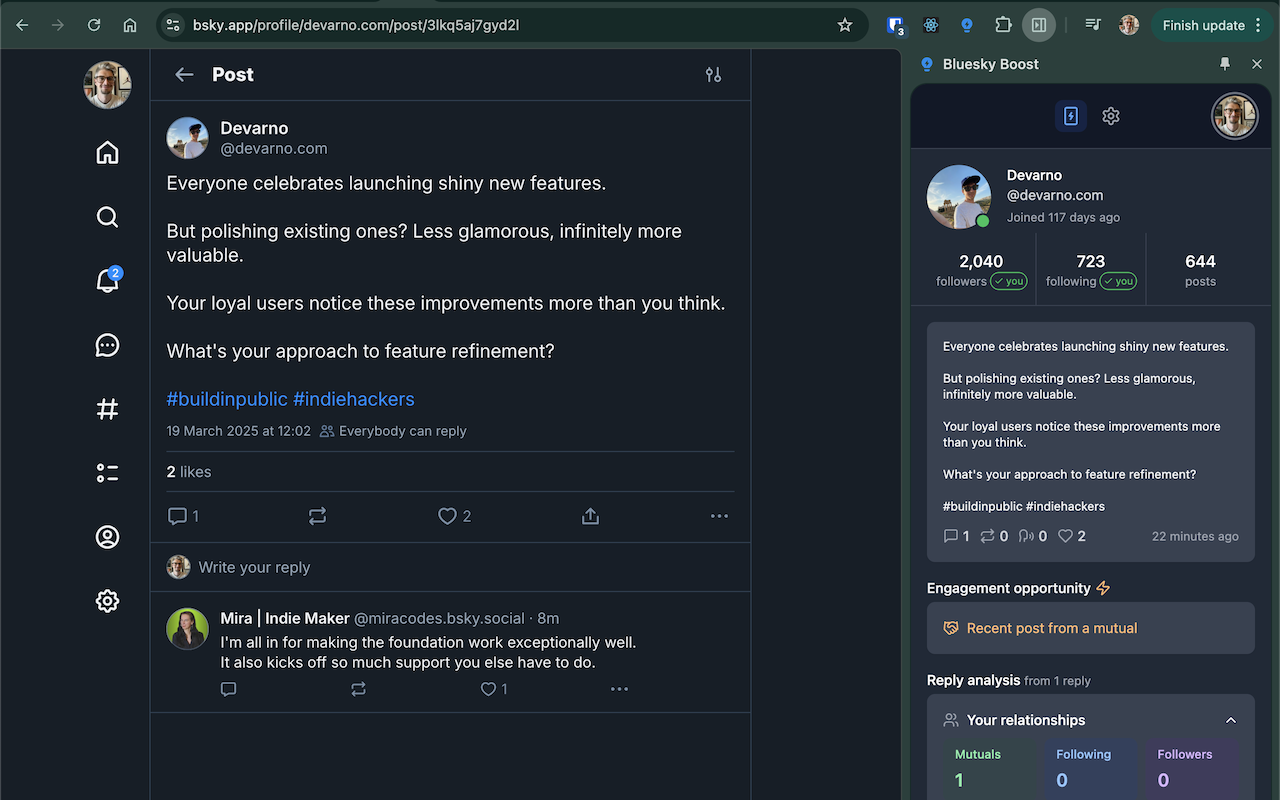Image resolution: width=1280 pixels, height=800 pixels.
Task: Click the Finish update button
Action: tap(1203, 25)
